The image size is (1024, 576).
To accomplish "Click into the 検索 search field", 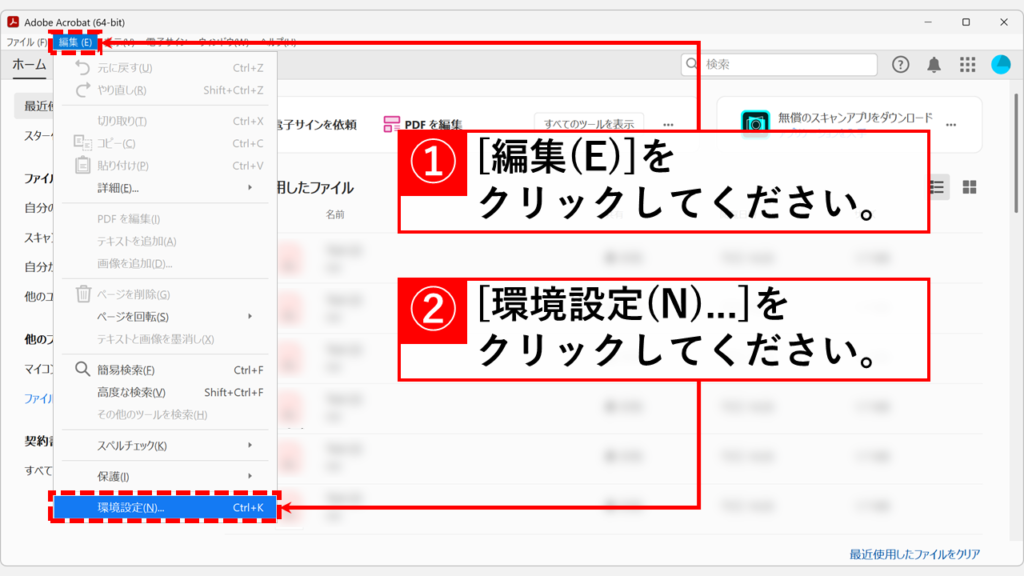I will pyautogui.click(x=779, y=64).
